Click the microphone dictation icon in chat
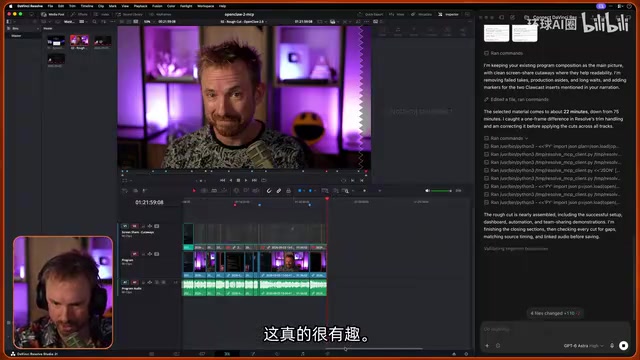Screen dimensions: 640x360 [x=612, y=346]
